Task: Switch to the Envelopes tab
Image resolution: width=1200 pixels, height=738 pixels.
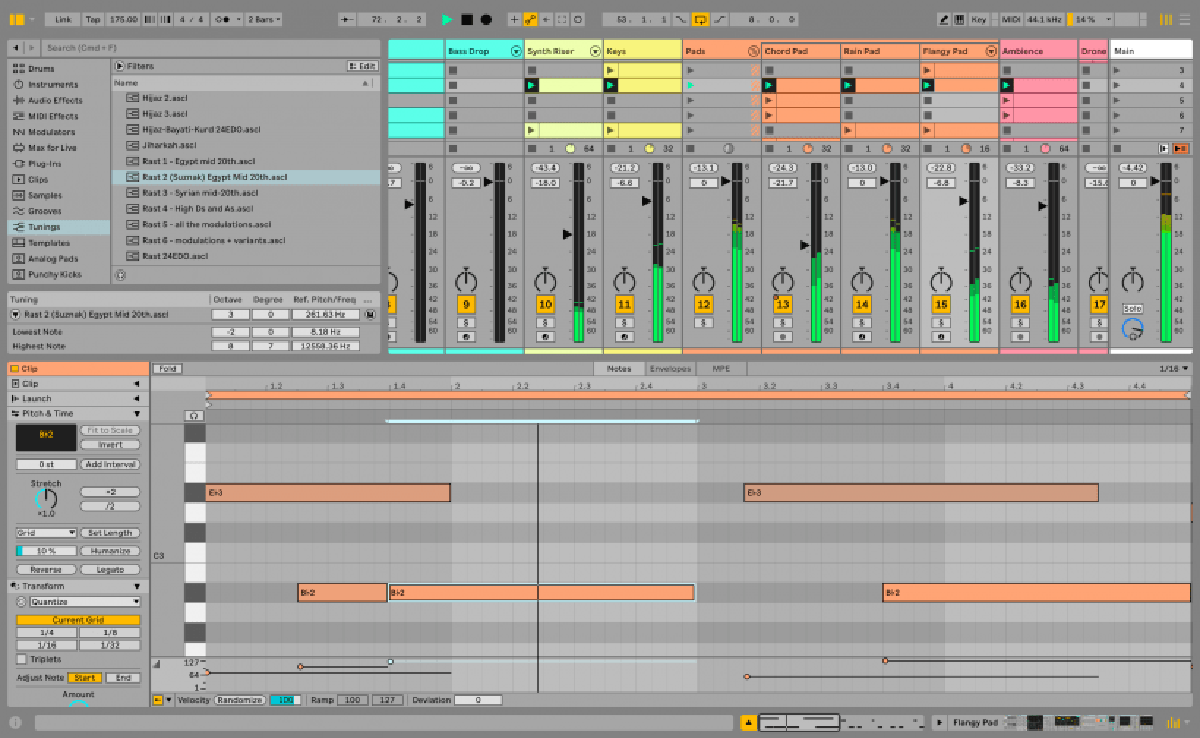Action: 668,369
